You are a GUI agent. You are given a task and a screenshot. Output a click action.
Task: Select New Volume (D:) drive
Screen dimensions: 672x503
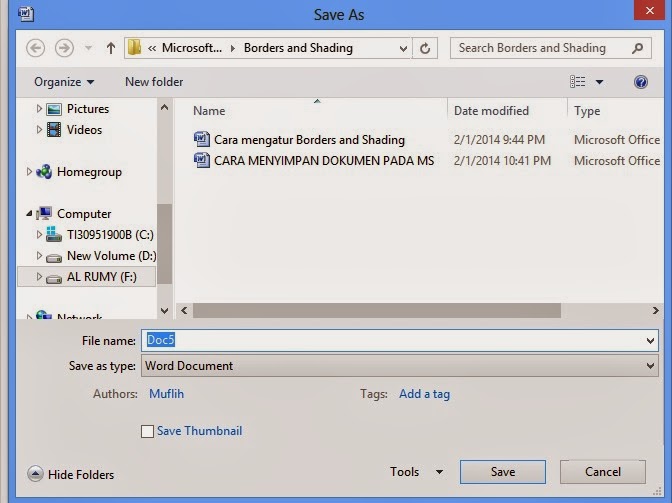coord(111,256)
